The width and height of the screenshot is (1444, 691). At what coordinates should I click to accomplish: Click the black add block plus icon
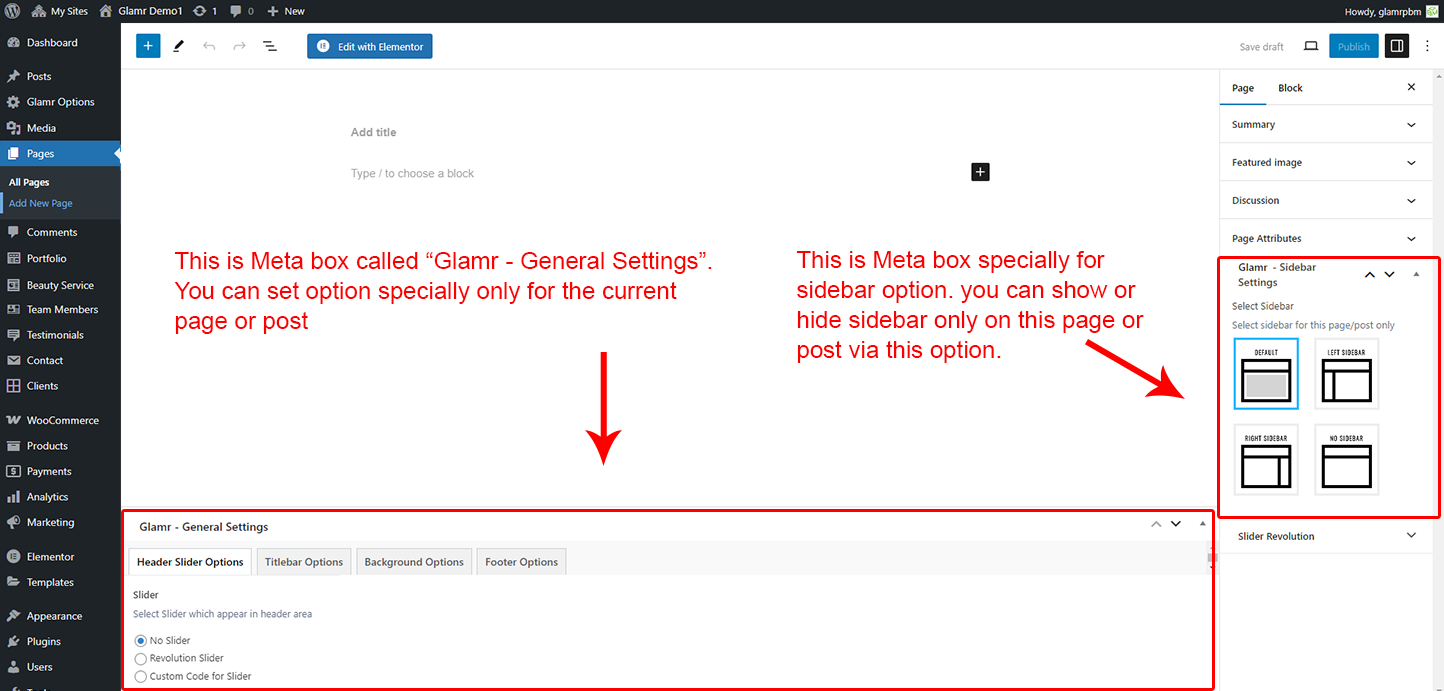980,172
